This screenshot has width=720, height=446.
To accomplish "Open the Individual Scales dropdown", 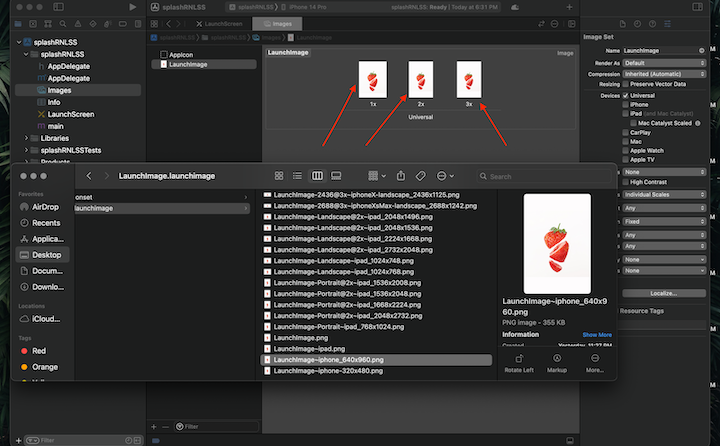I will (664, 194).
